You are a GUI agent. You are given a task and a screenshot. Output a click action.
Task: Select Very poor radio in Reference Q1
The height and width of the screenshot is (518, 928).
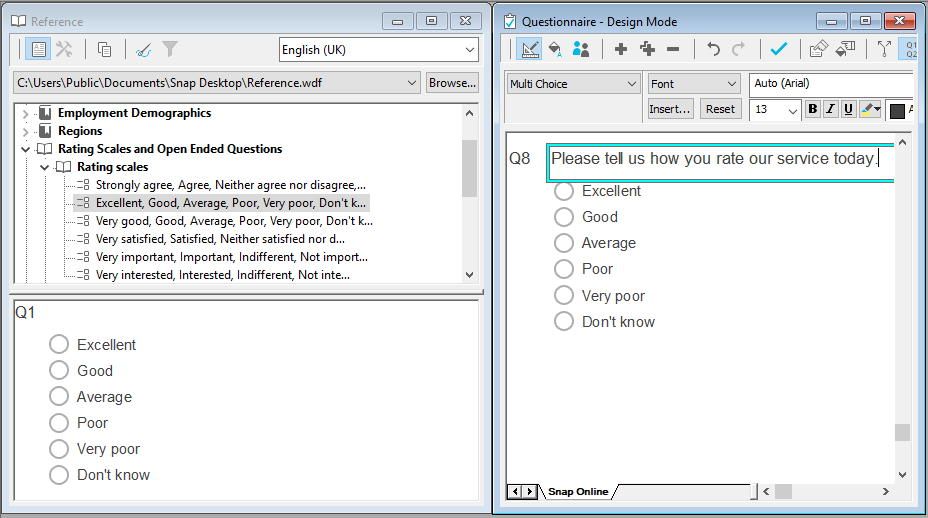click(x=59, y=449)
